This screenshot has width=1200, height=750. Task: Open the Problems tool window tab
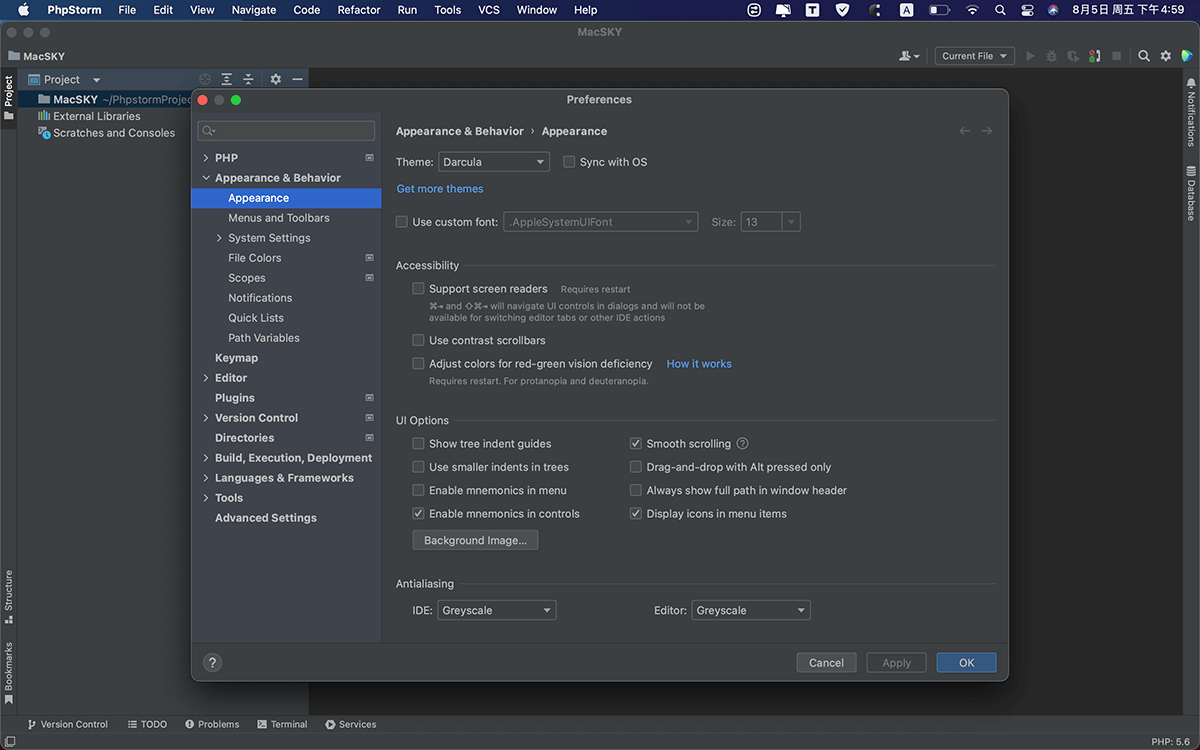[212, 724]
